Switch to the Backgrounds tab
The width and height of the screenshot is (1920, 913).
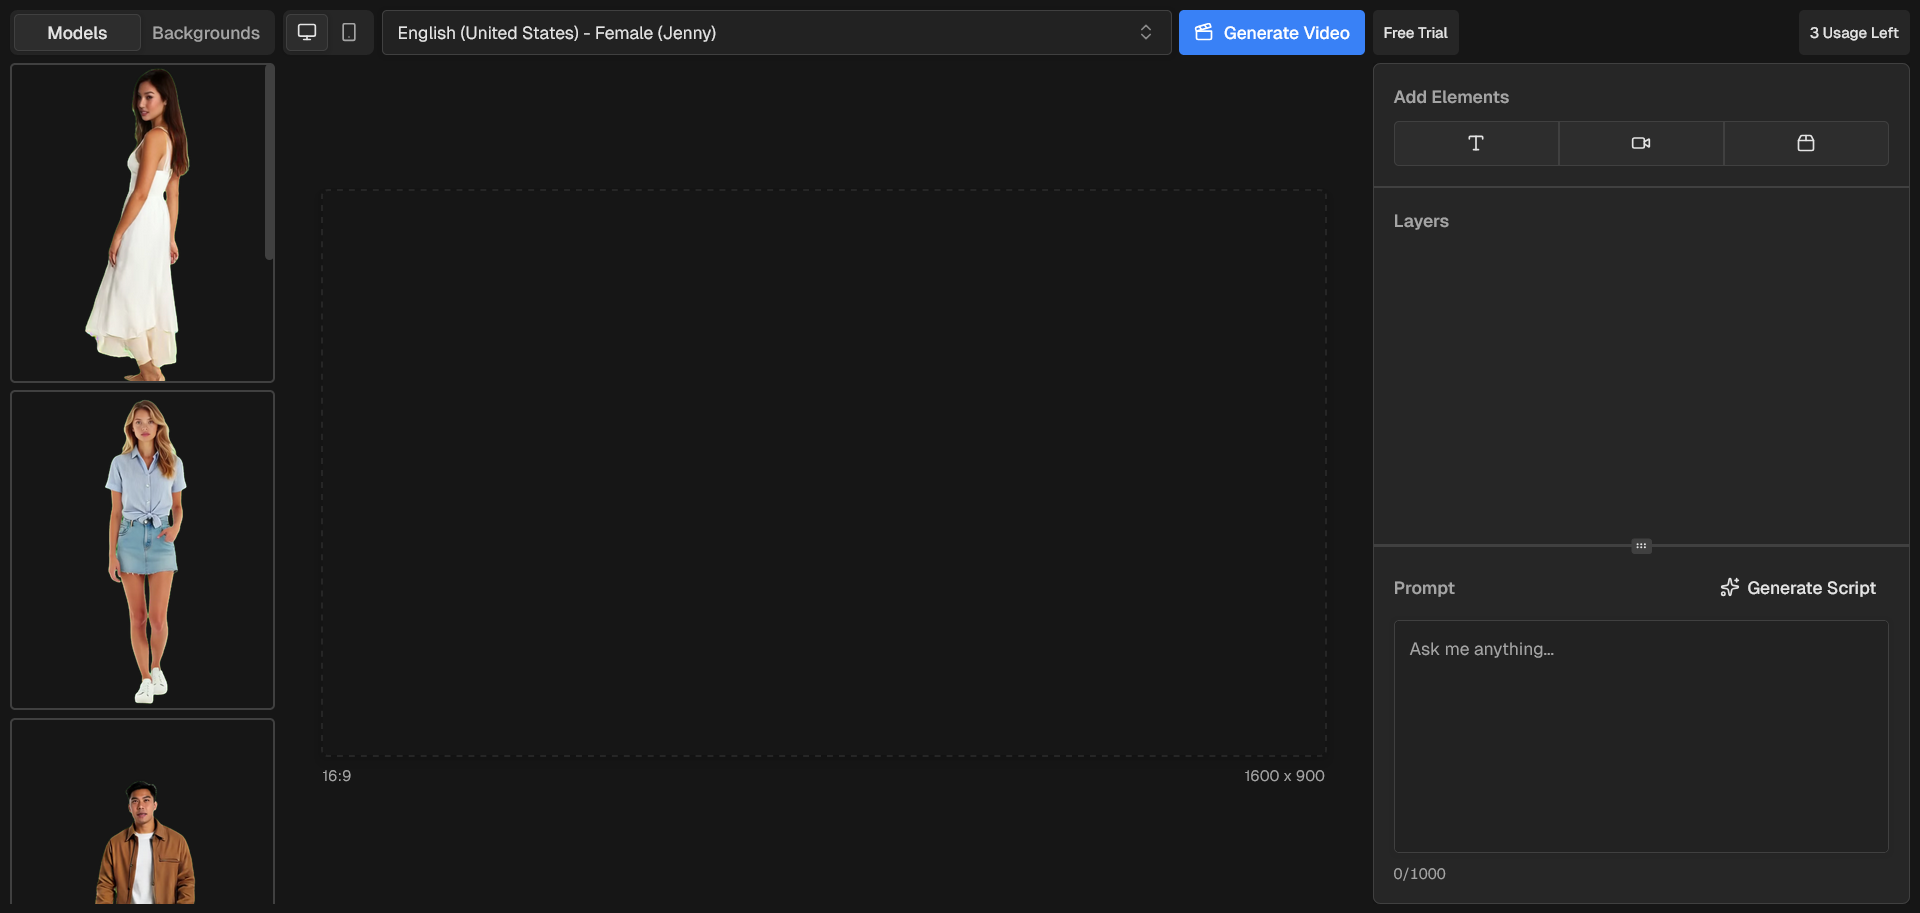click(206, 32)
